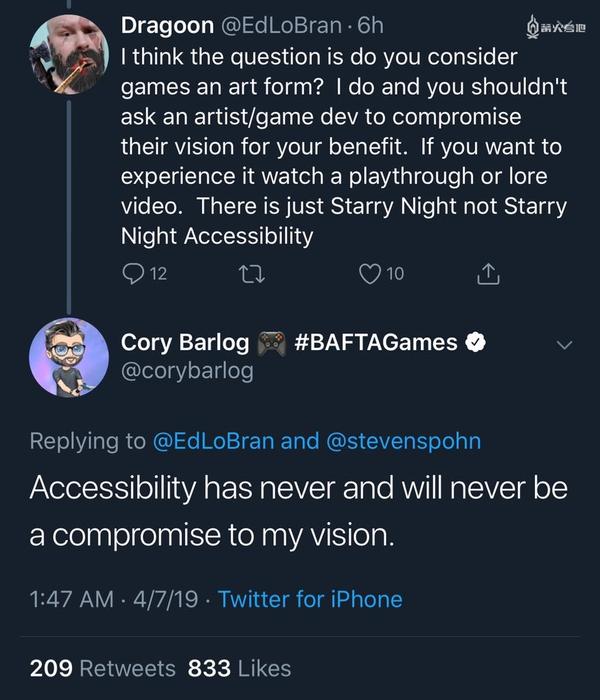Open Dragoon's profile picture
The height and width of the screenshot is (700, 600).
click(x=68, y=53)
